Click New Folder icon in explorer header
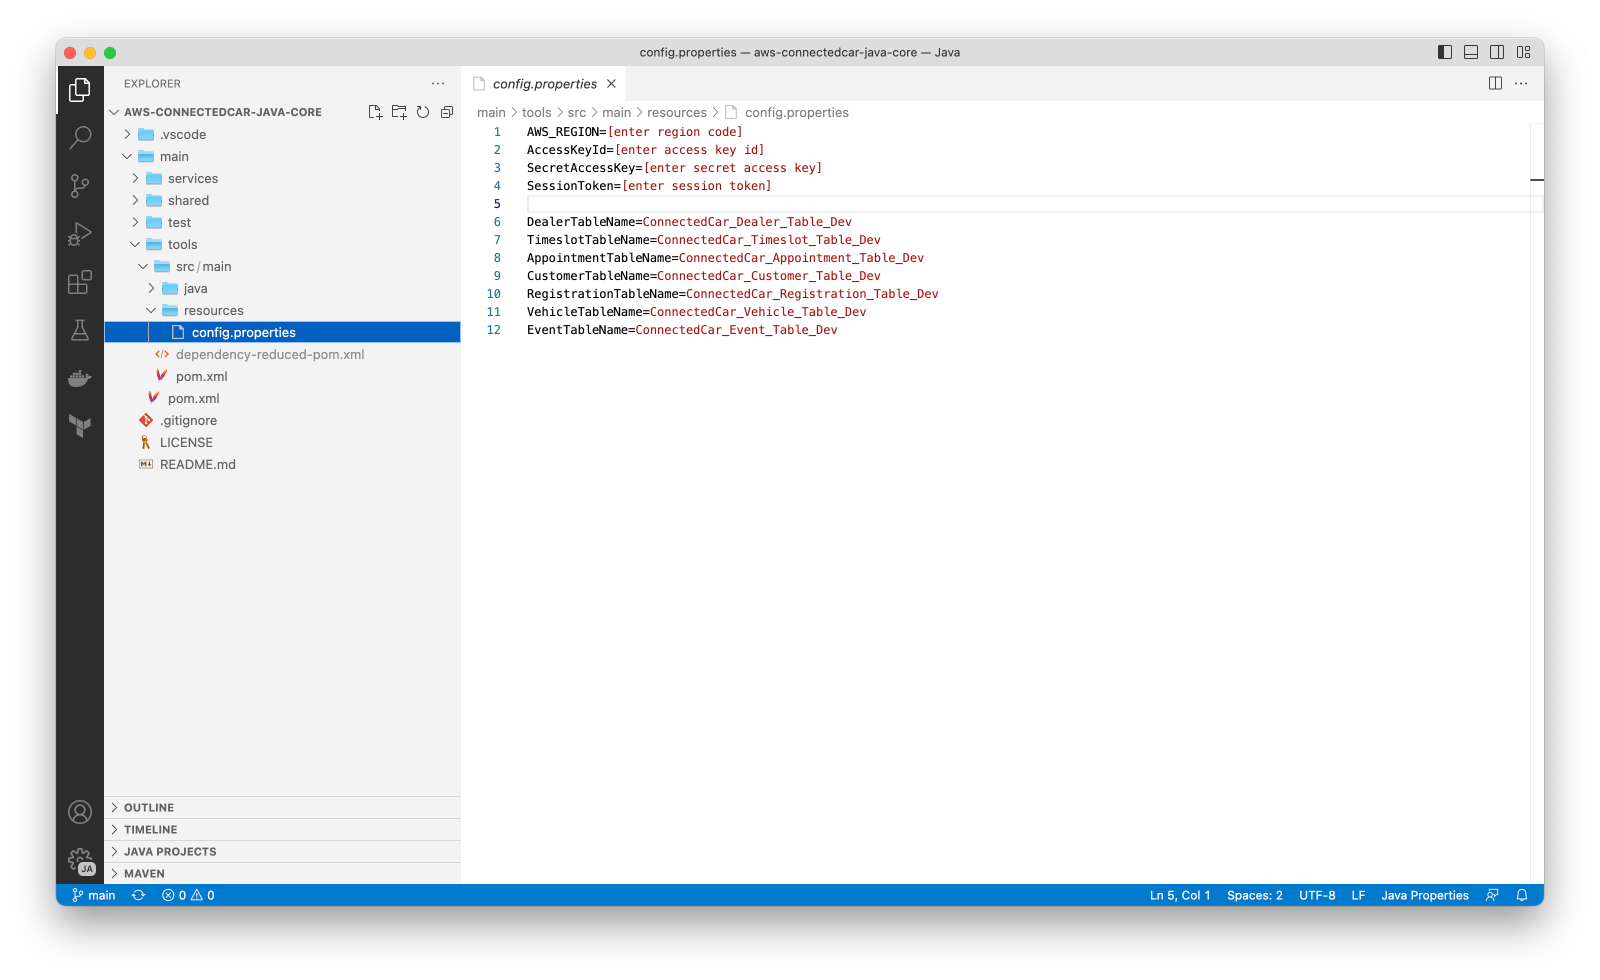1600x980 pixels. (x=399, y=112)
